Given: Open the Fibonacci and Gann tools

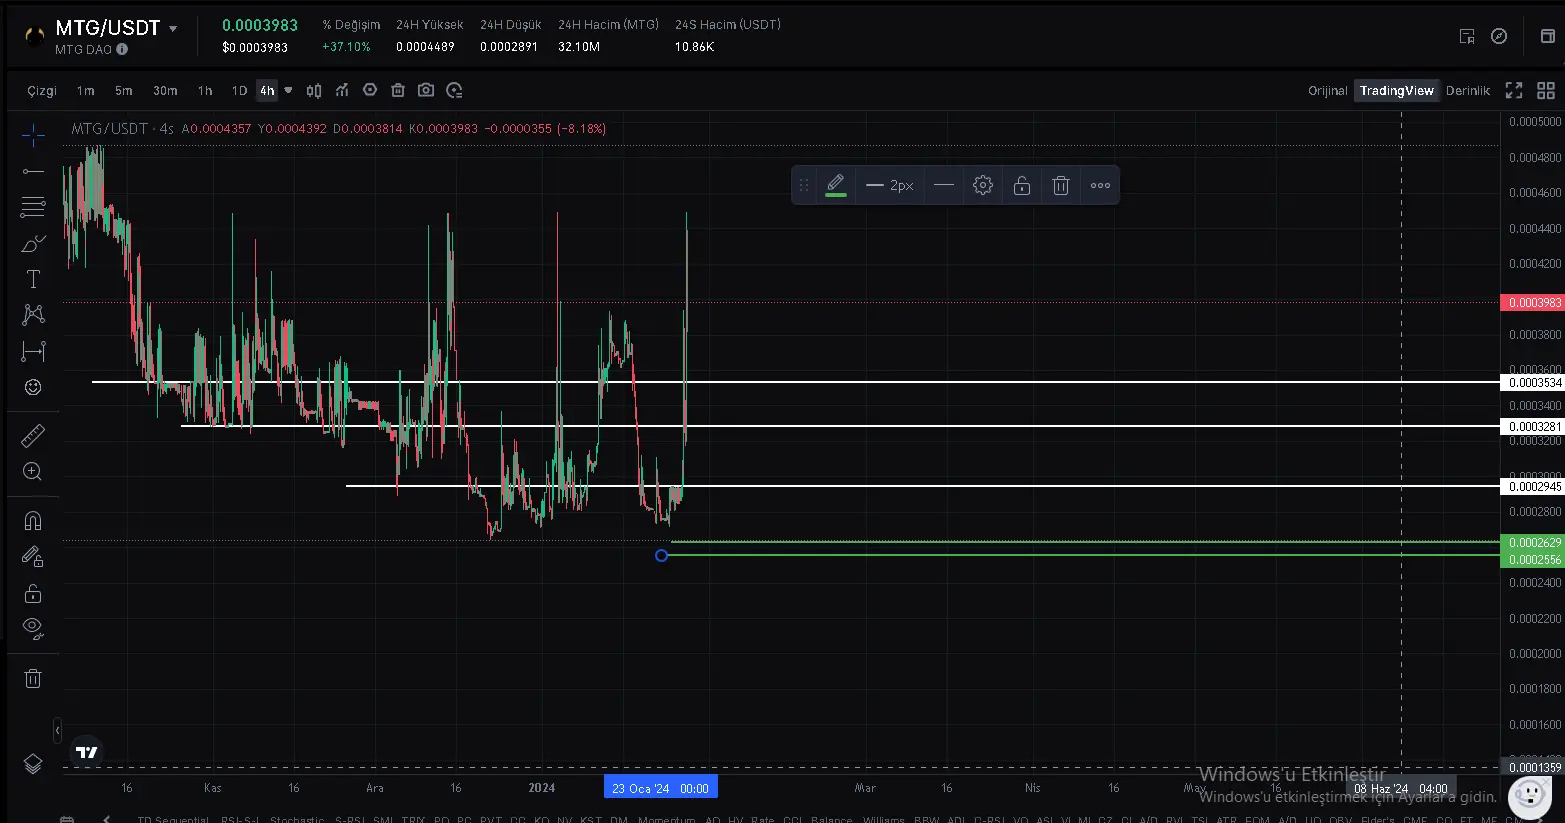Looking at the screenshot, I should pyautogui.click(x=33, y=207).
